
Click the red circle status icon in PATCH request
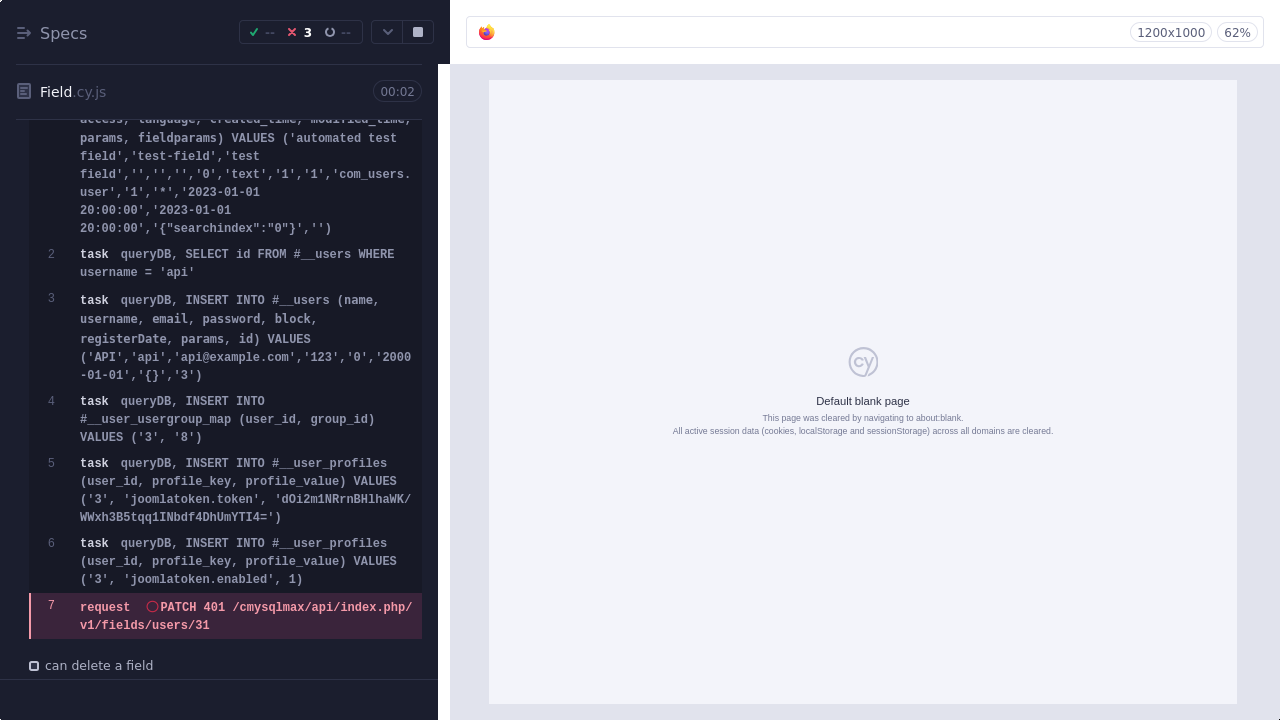[x=152, y=607]
